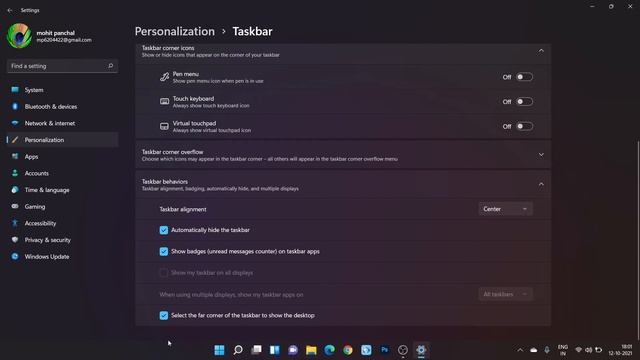Click the user profile avatar picture

pos(19,36)
